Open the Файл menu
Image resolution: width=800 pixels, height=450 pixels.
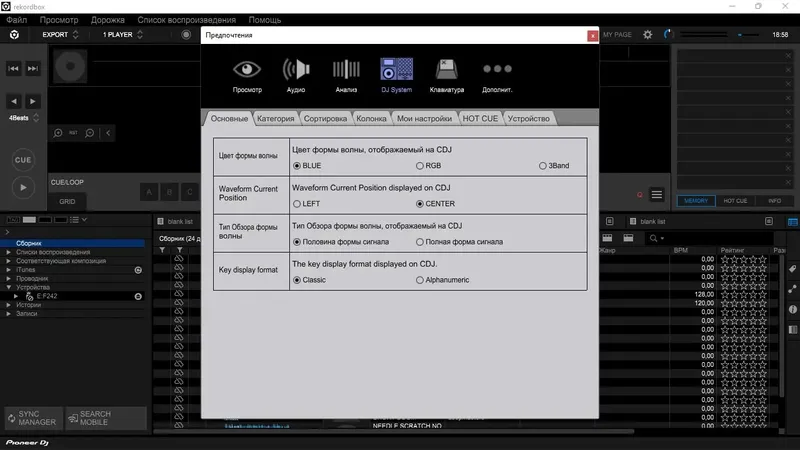(16, 20)
